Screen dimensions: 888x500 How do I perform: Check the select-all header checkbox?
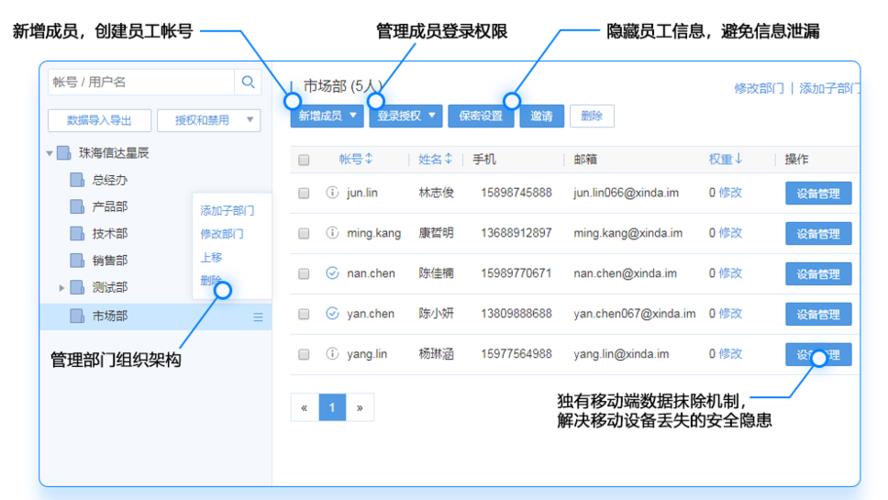point(304,160)
